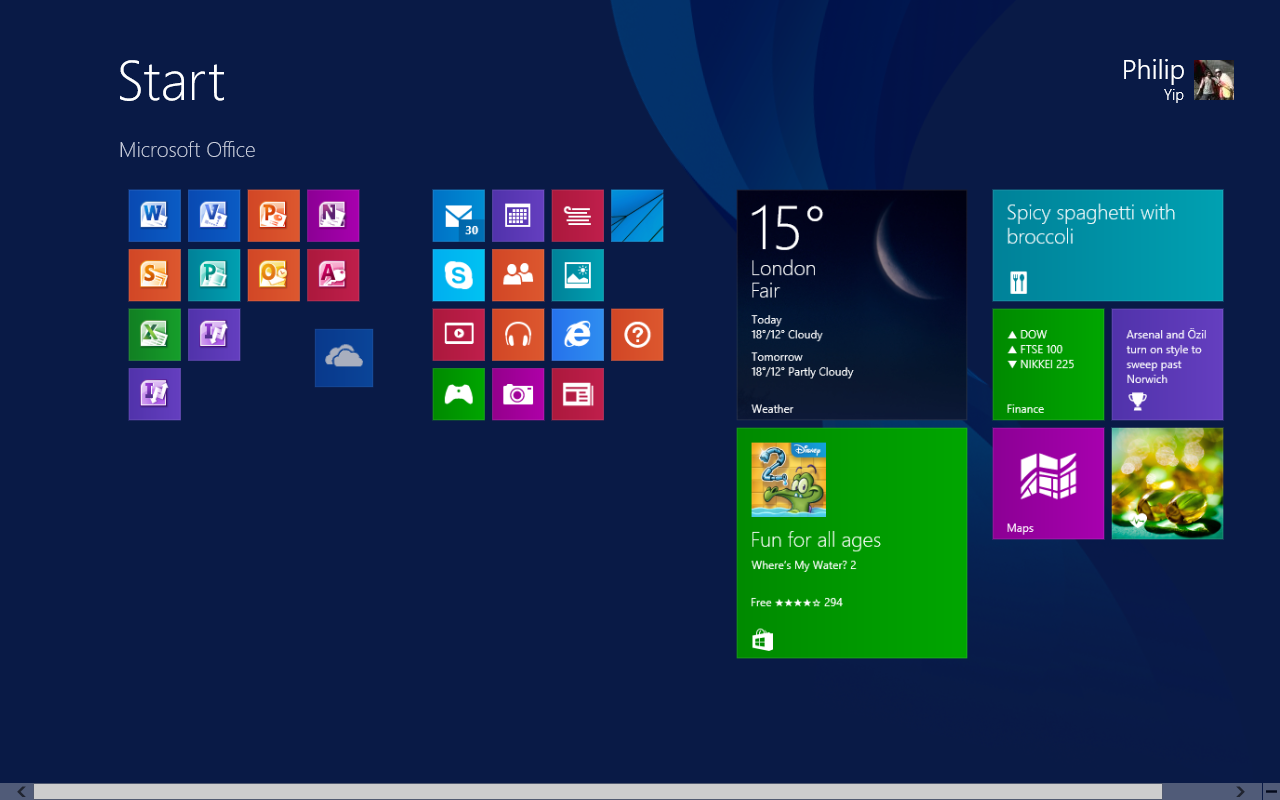
Task: Select the Microsoft Office group heading
Action: pyautogui.click(x=187, y=150)
